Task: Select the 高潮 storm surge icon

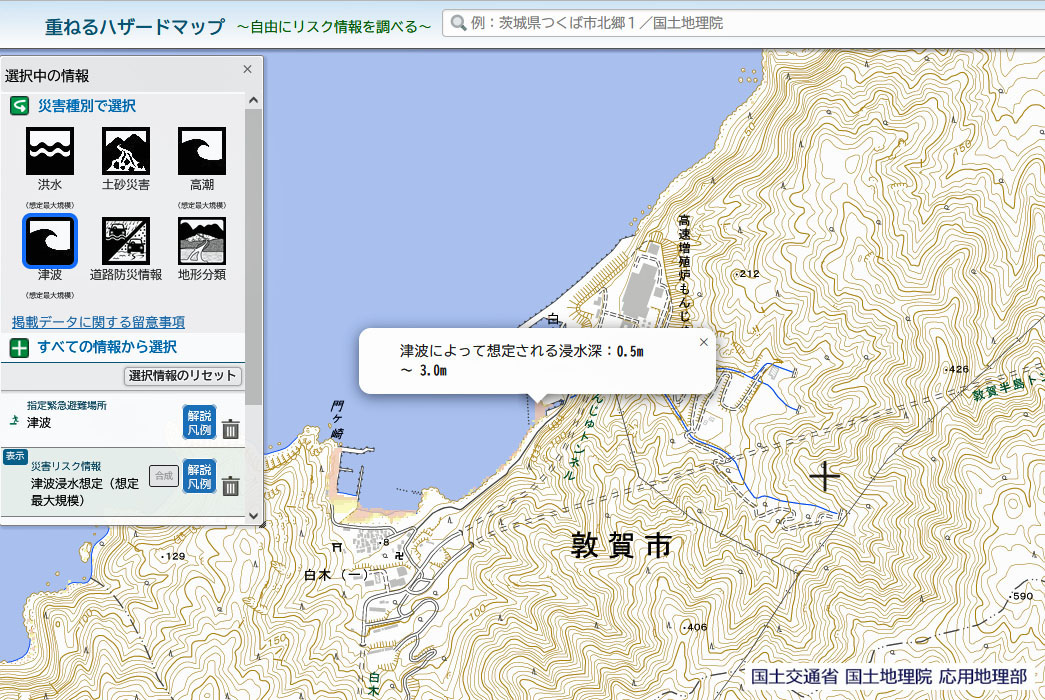Action: point(202,151)
